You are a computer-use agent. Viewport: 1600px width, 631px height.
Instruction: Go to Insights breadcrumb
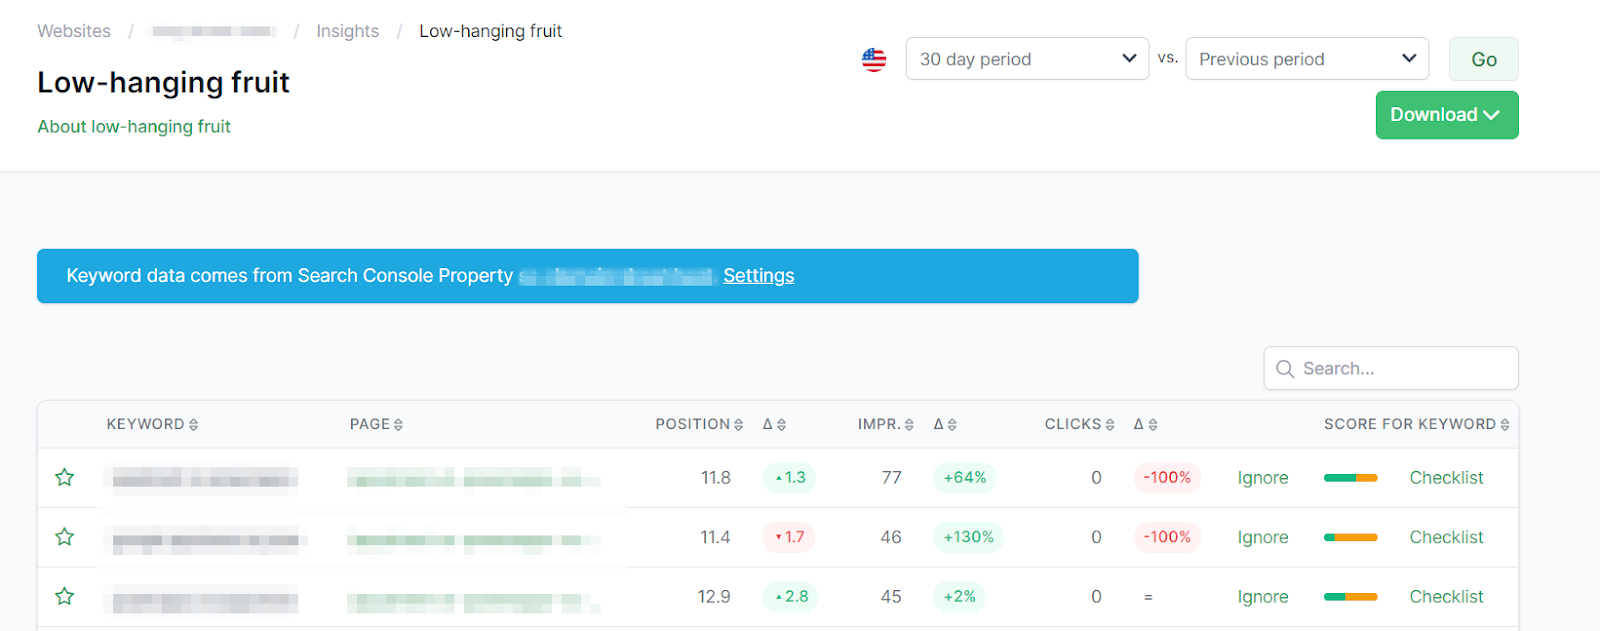pyautogui.click(x=347, y=31)
